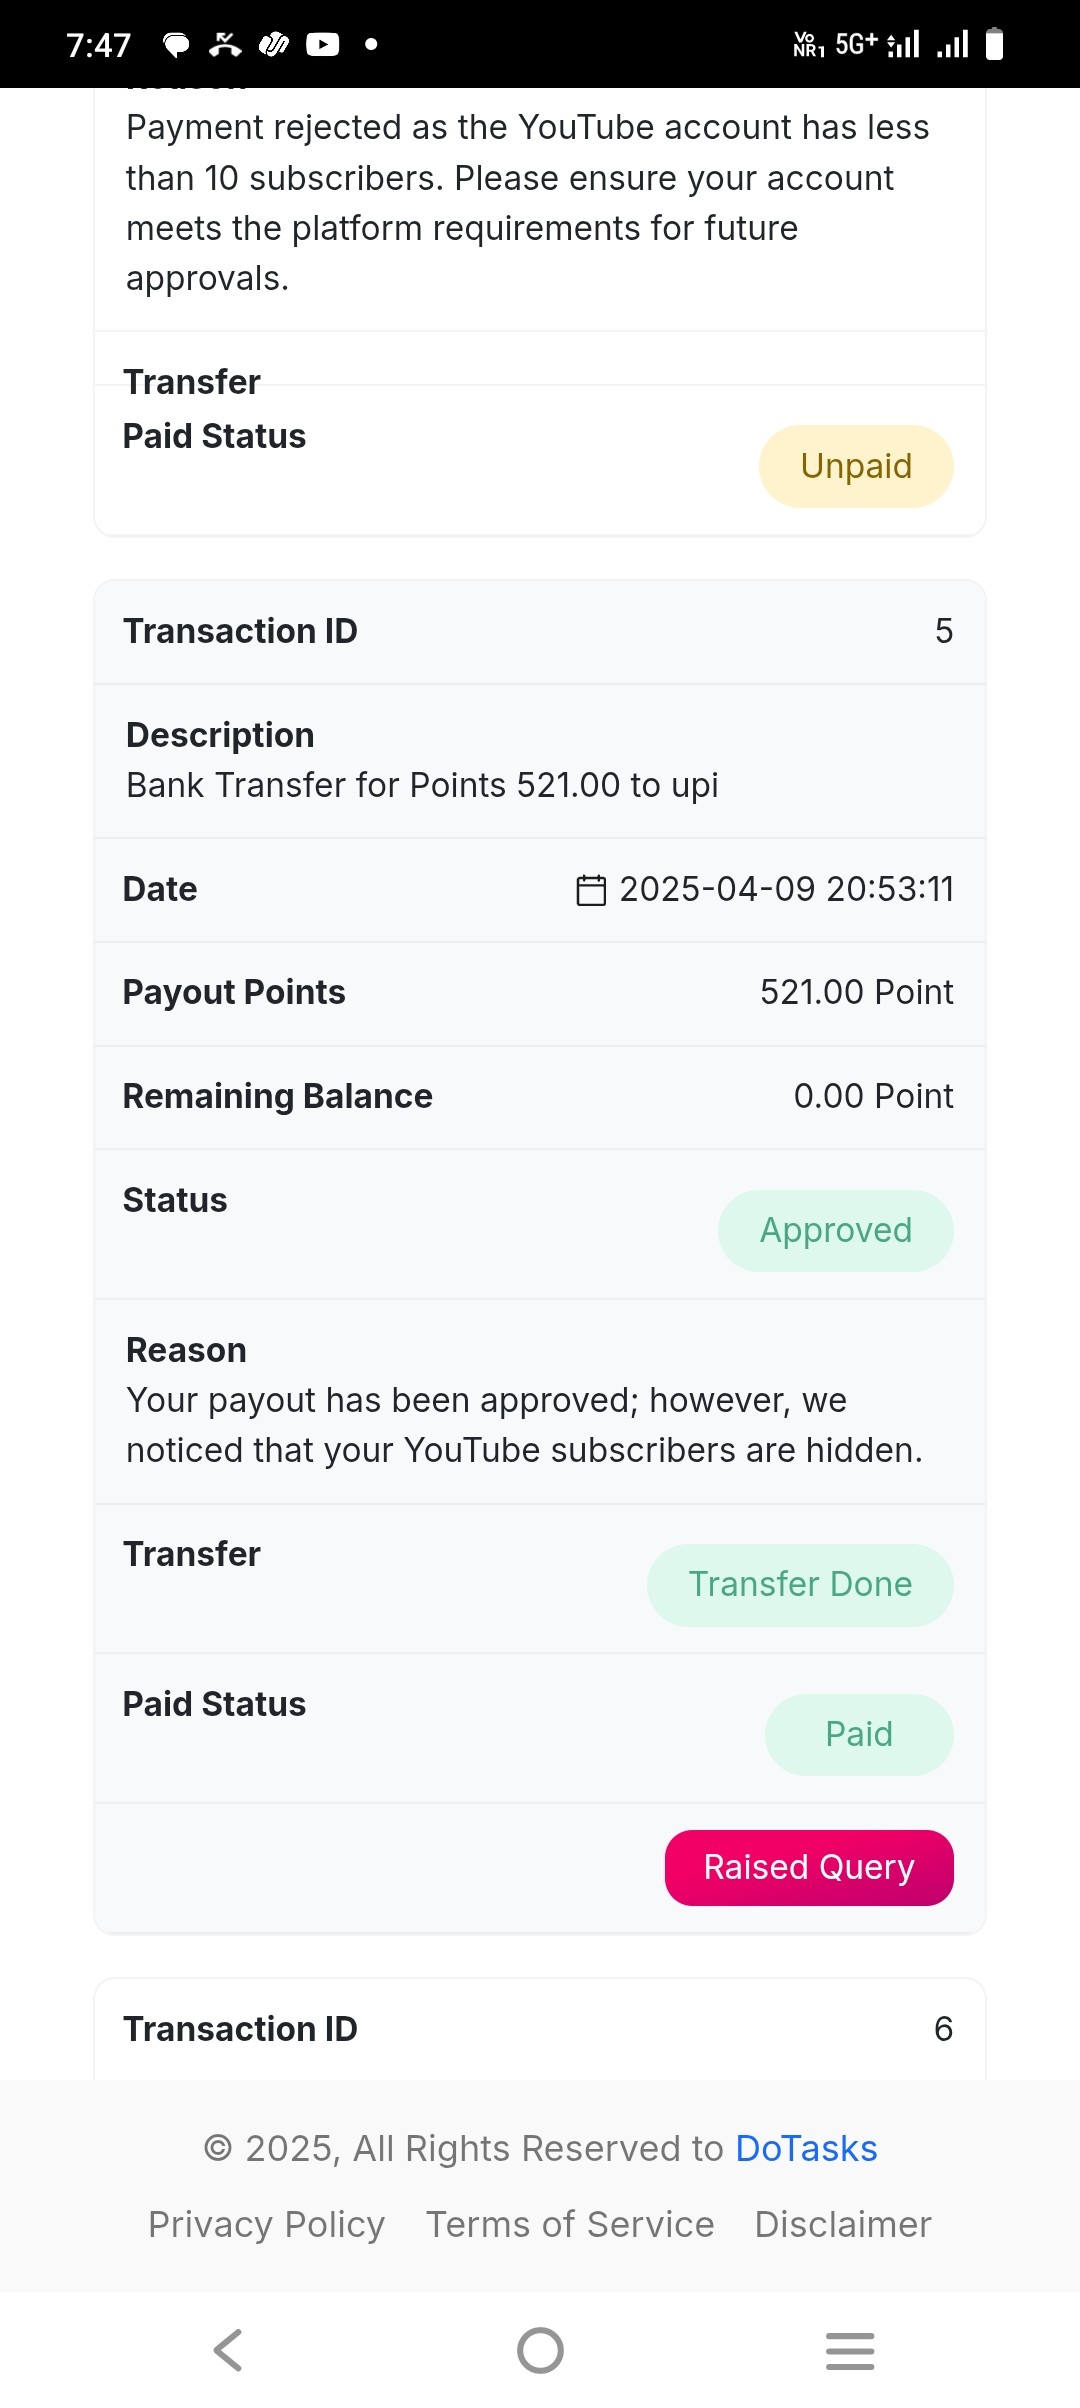Open the Privacy Policy link
Screen dimensions: 1080x2408
(x=266, y=2224)
